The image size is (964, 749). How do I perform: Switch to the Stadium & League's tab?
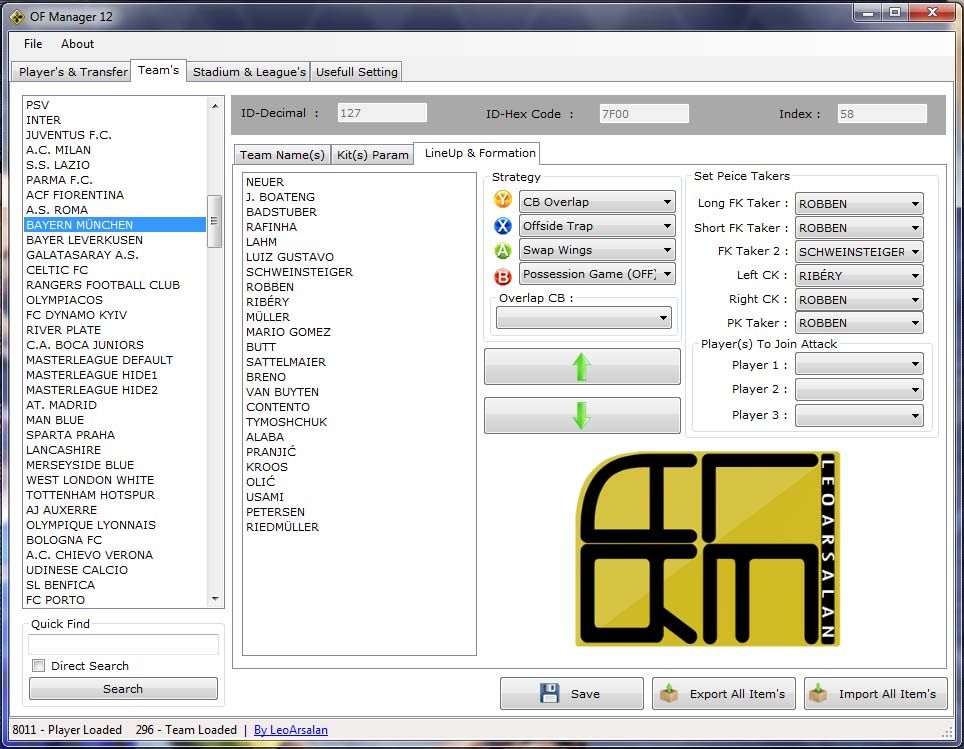pos(249,72)
